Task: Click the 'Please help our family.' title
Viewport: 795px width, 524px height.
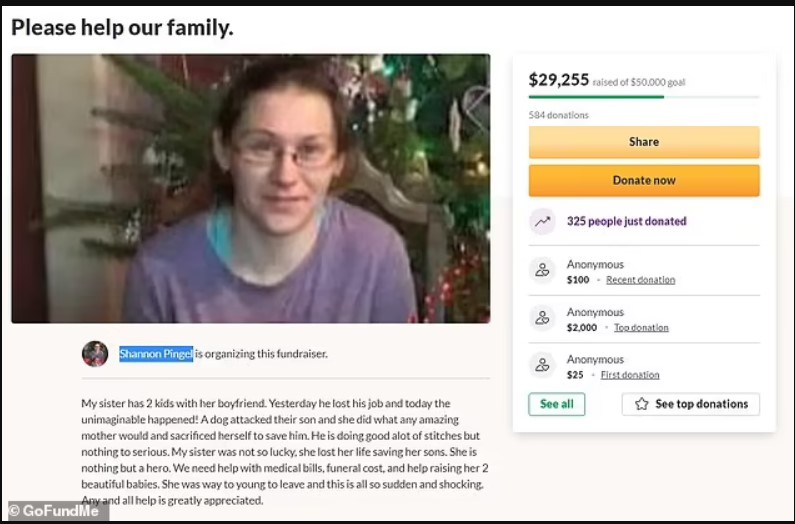Action: [x=123, y=28]
